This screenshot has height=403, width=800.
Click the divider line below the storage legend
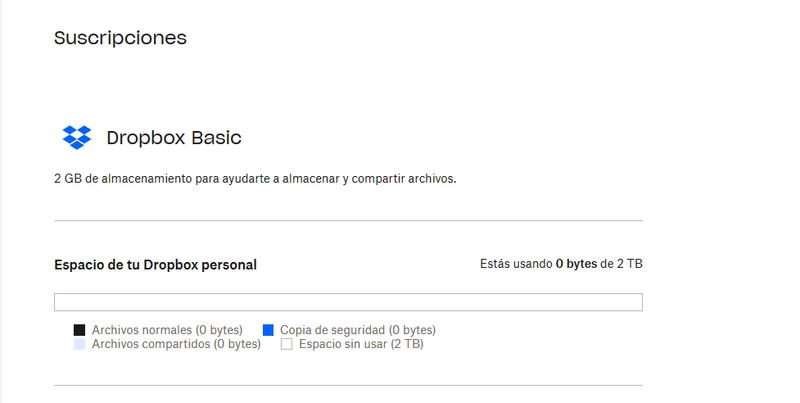(348, 385)
